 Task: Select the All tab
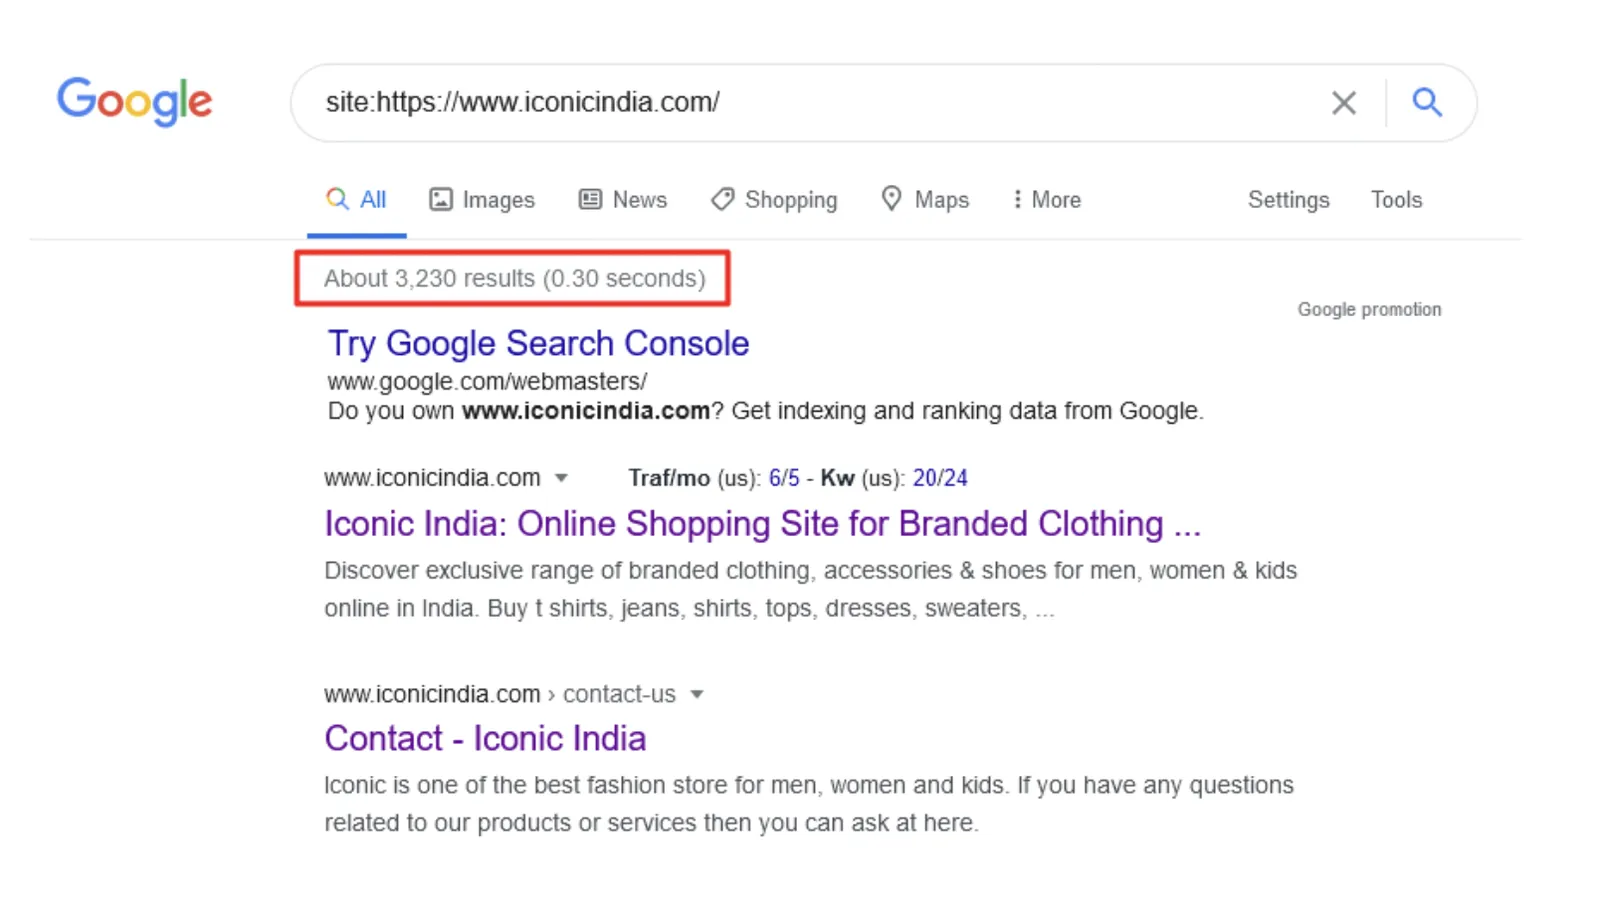pyautogui.click(x=356, y=200)
